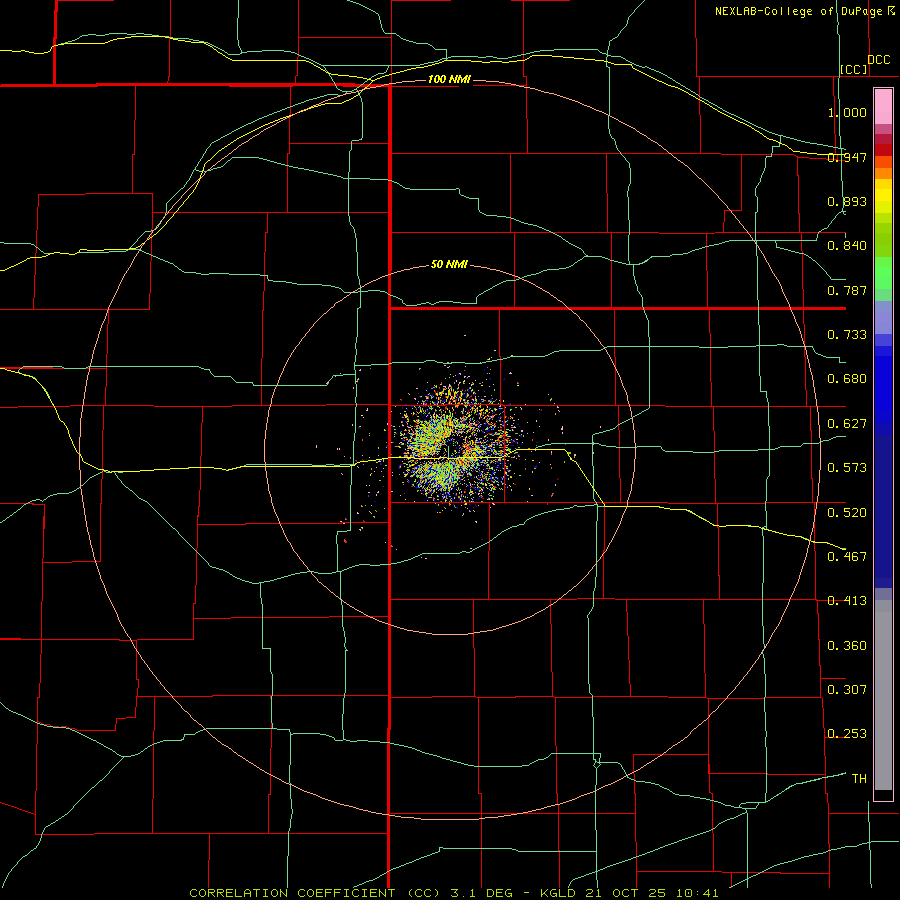Click the DCC label above the color bar
900x900 pixels.
point(879,60)
